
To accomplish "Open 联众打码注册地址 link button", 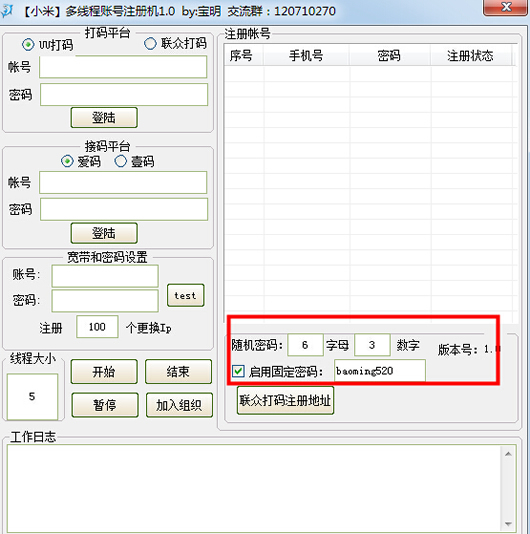I will [285, 400].
